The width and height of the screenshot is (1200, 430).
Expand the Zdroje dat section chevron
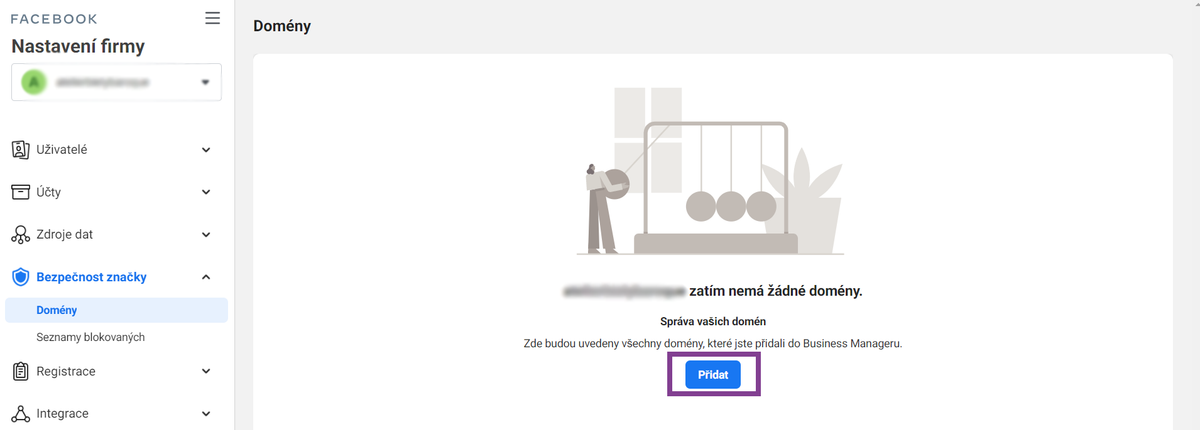206,235
